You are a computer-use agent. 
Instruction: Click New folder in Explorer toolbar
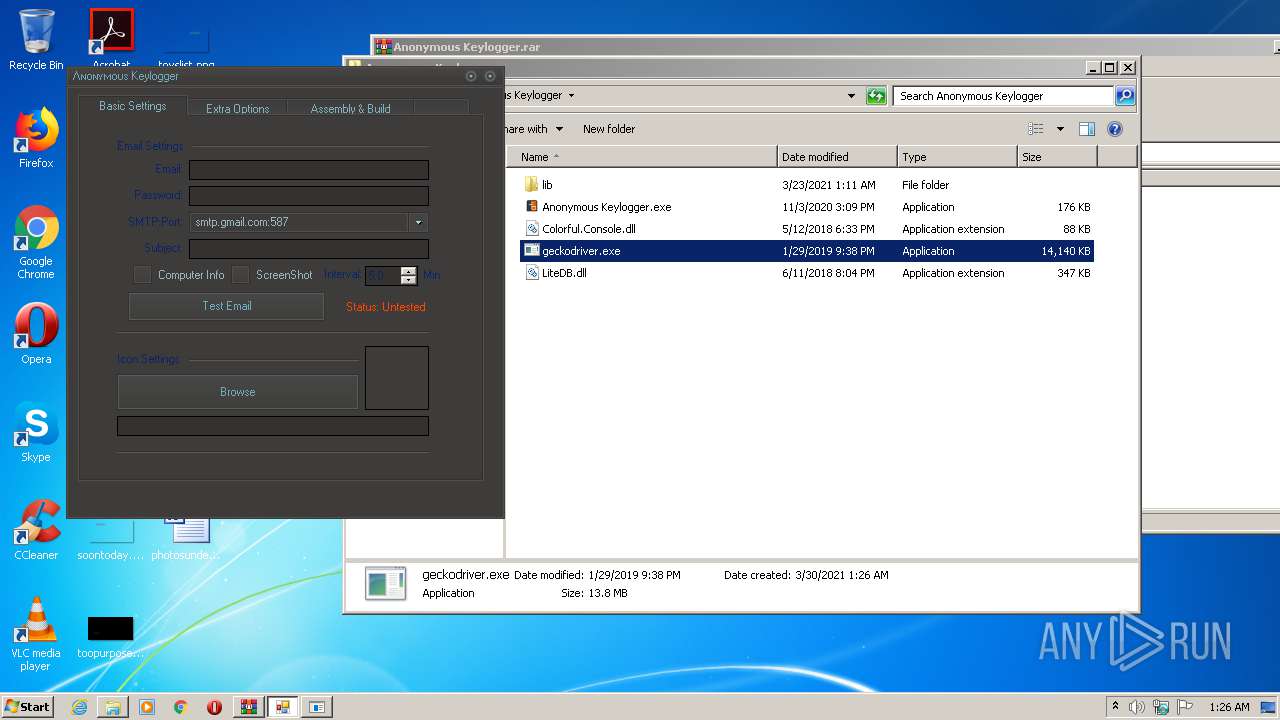609,129
